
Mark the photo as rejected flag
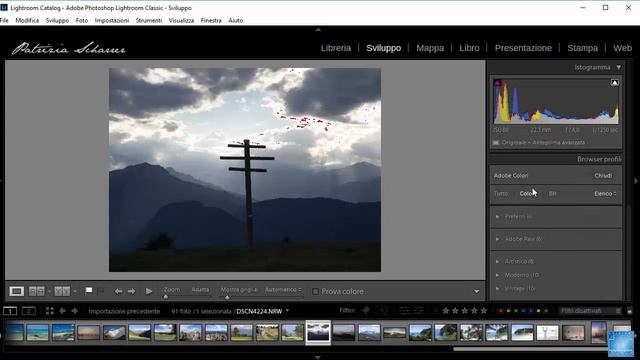click(x=100, y=291)
